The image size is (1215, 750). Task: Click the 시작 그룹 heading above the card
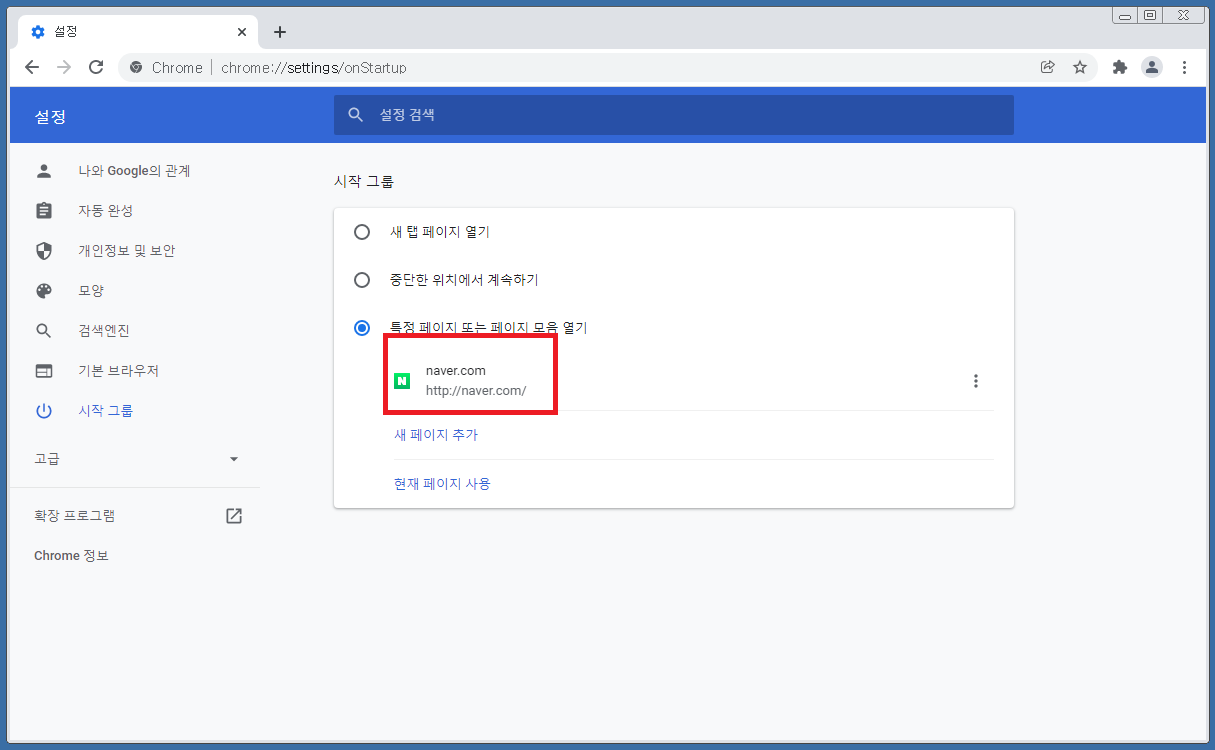click(x=364, y=182)
